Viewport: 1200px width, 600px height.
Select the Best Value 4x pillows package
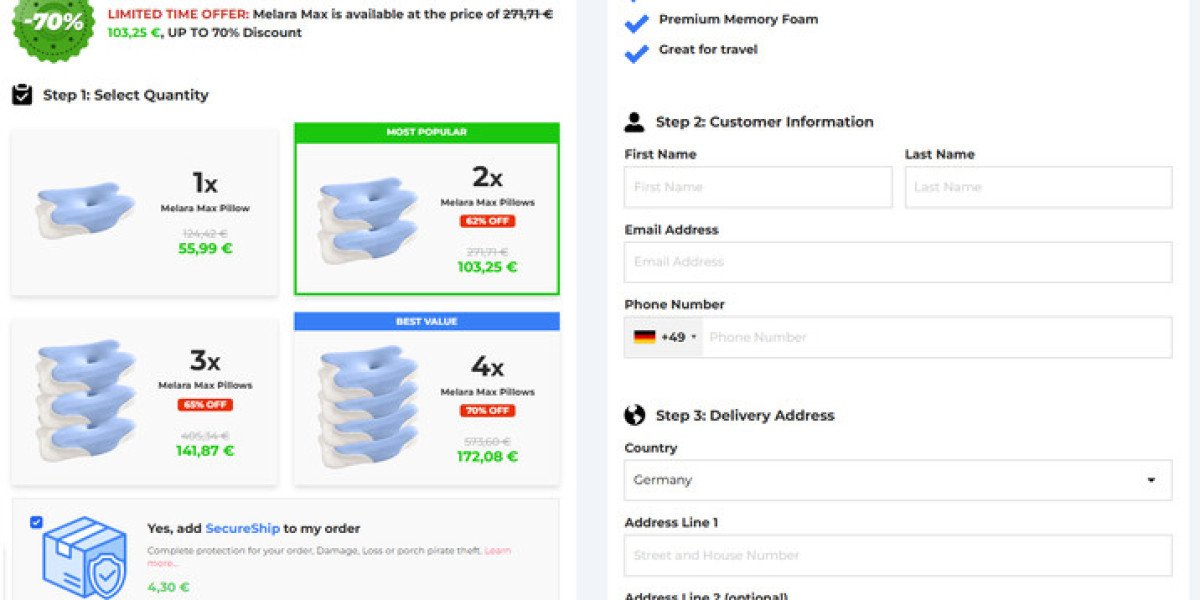[427, 399]
